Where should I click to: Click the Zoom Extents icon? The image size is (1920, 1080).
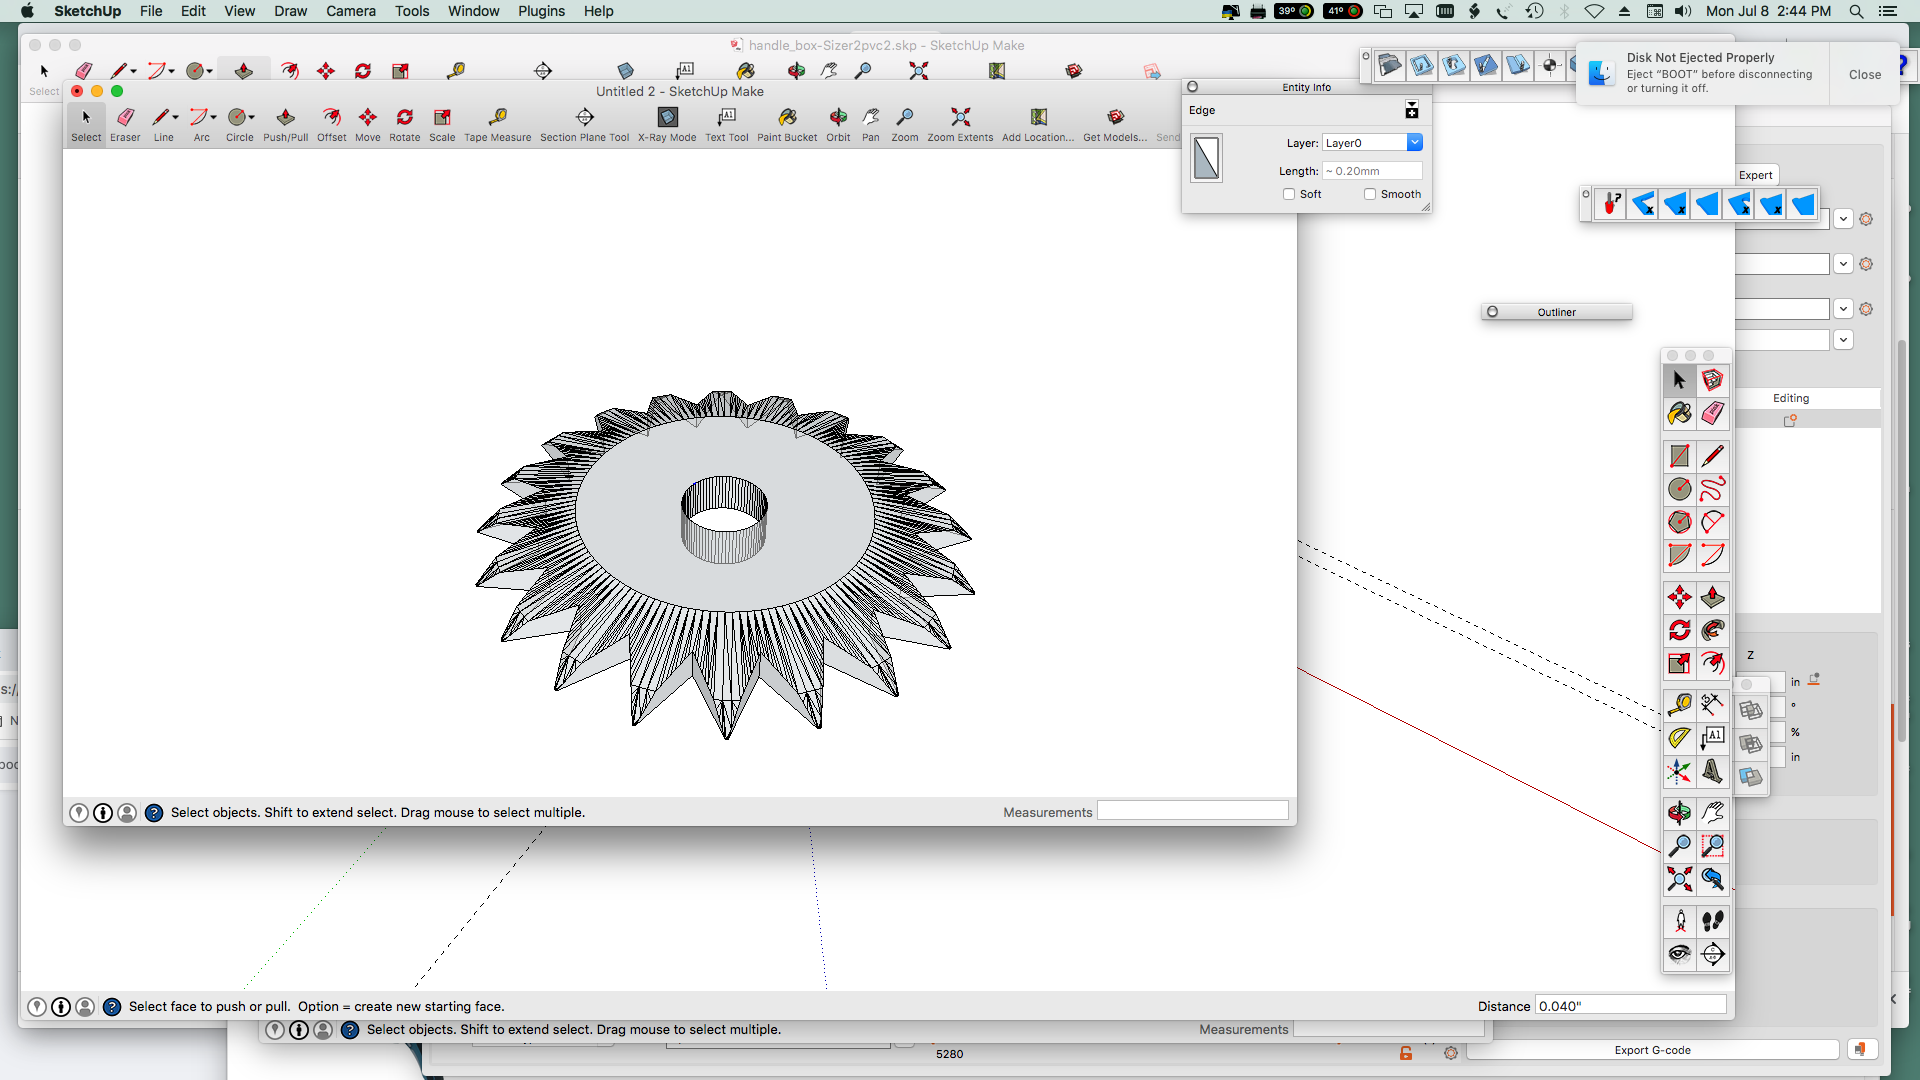click(x=959, y=119)
